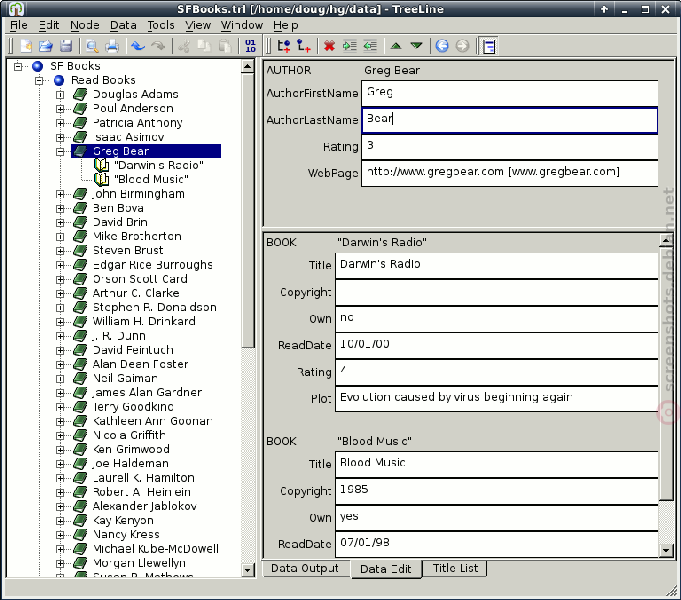Click the Move Up green triangle

(x=396, y=46)
